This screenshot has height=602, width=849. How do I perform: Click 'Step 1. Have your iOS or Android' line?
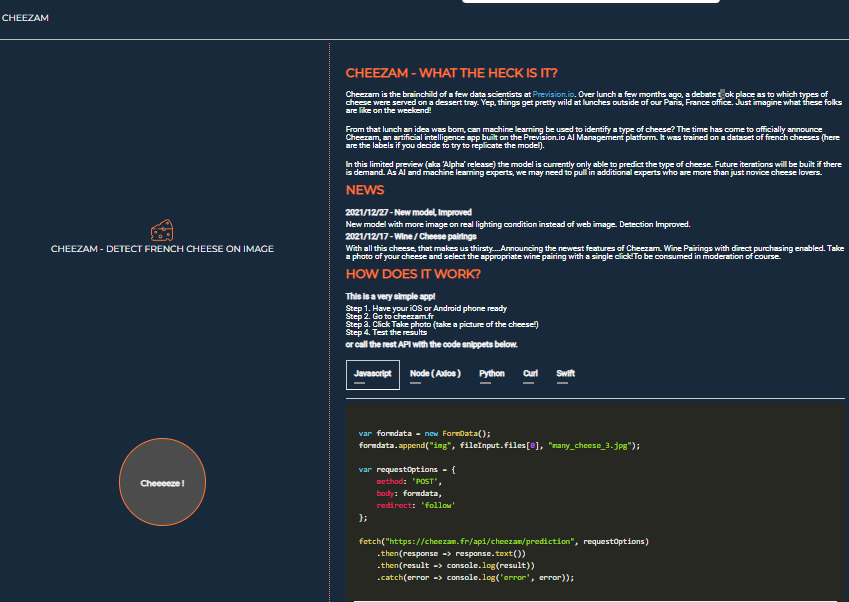[x=426, y=308]
